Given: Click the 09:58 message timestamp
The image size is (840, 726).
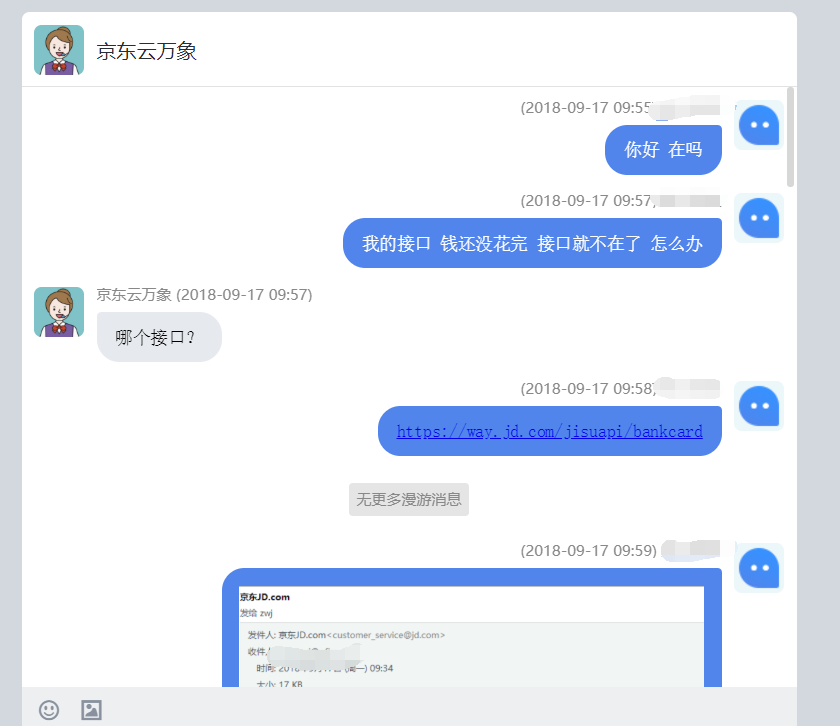Looking at the screenshot, I should pos(588,388).
